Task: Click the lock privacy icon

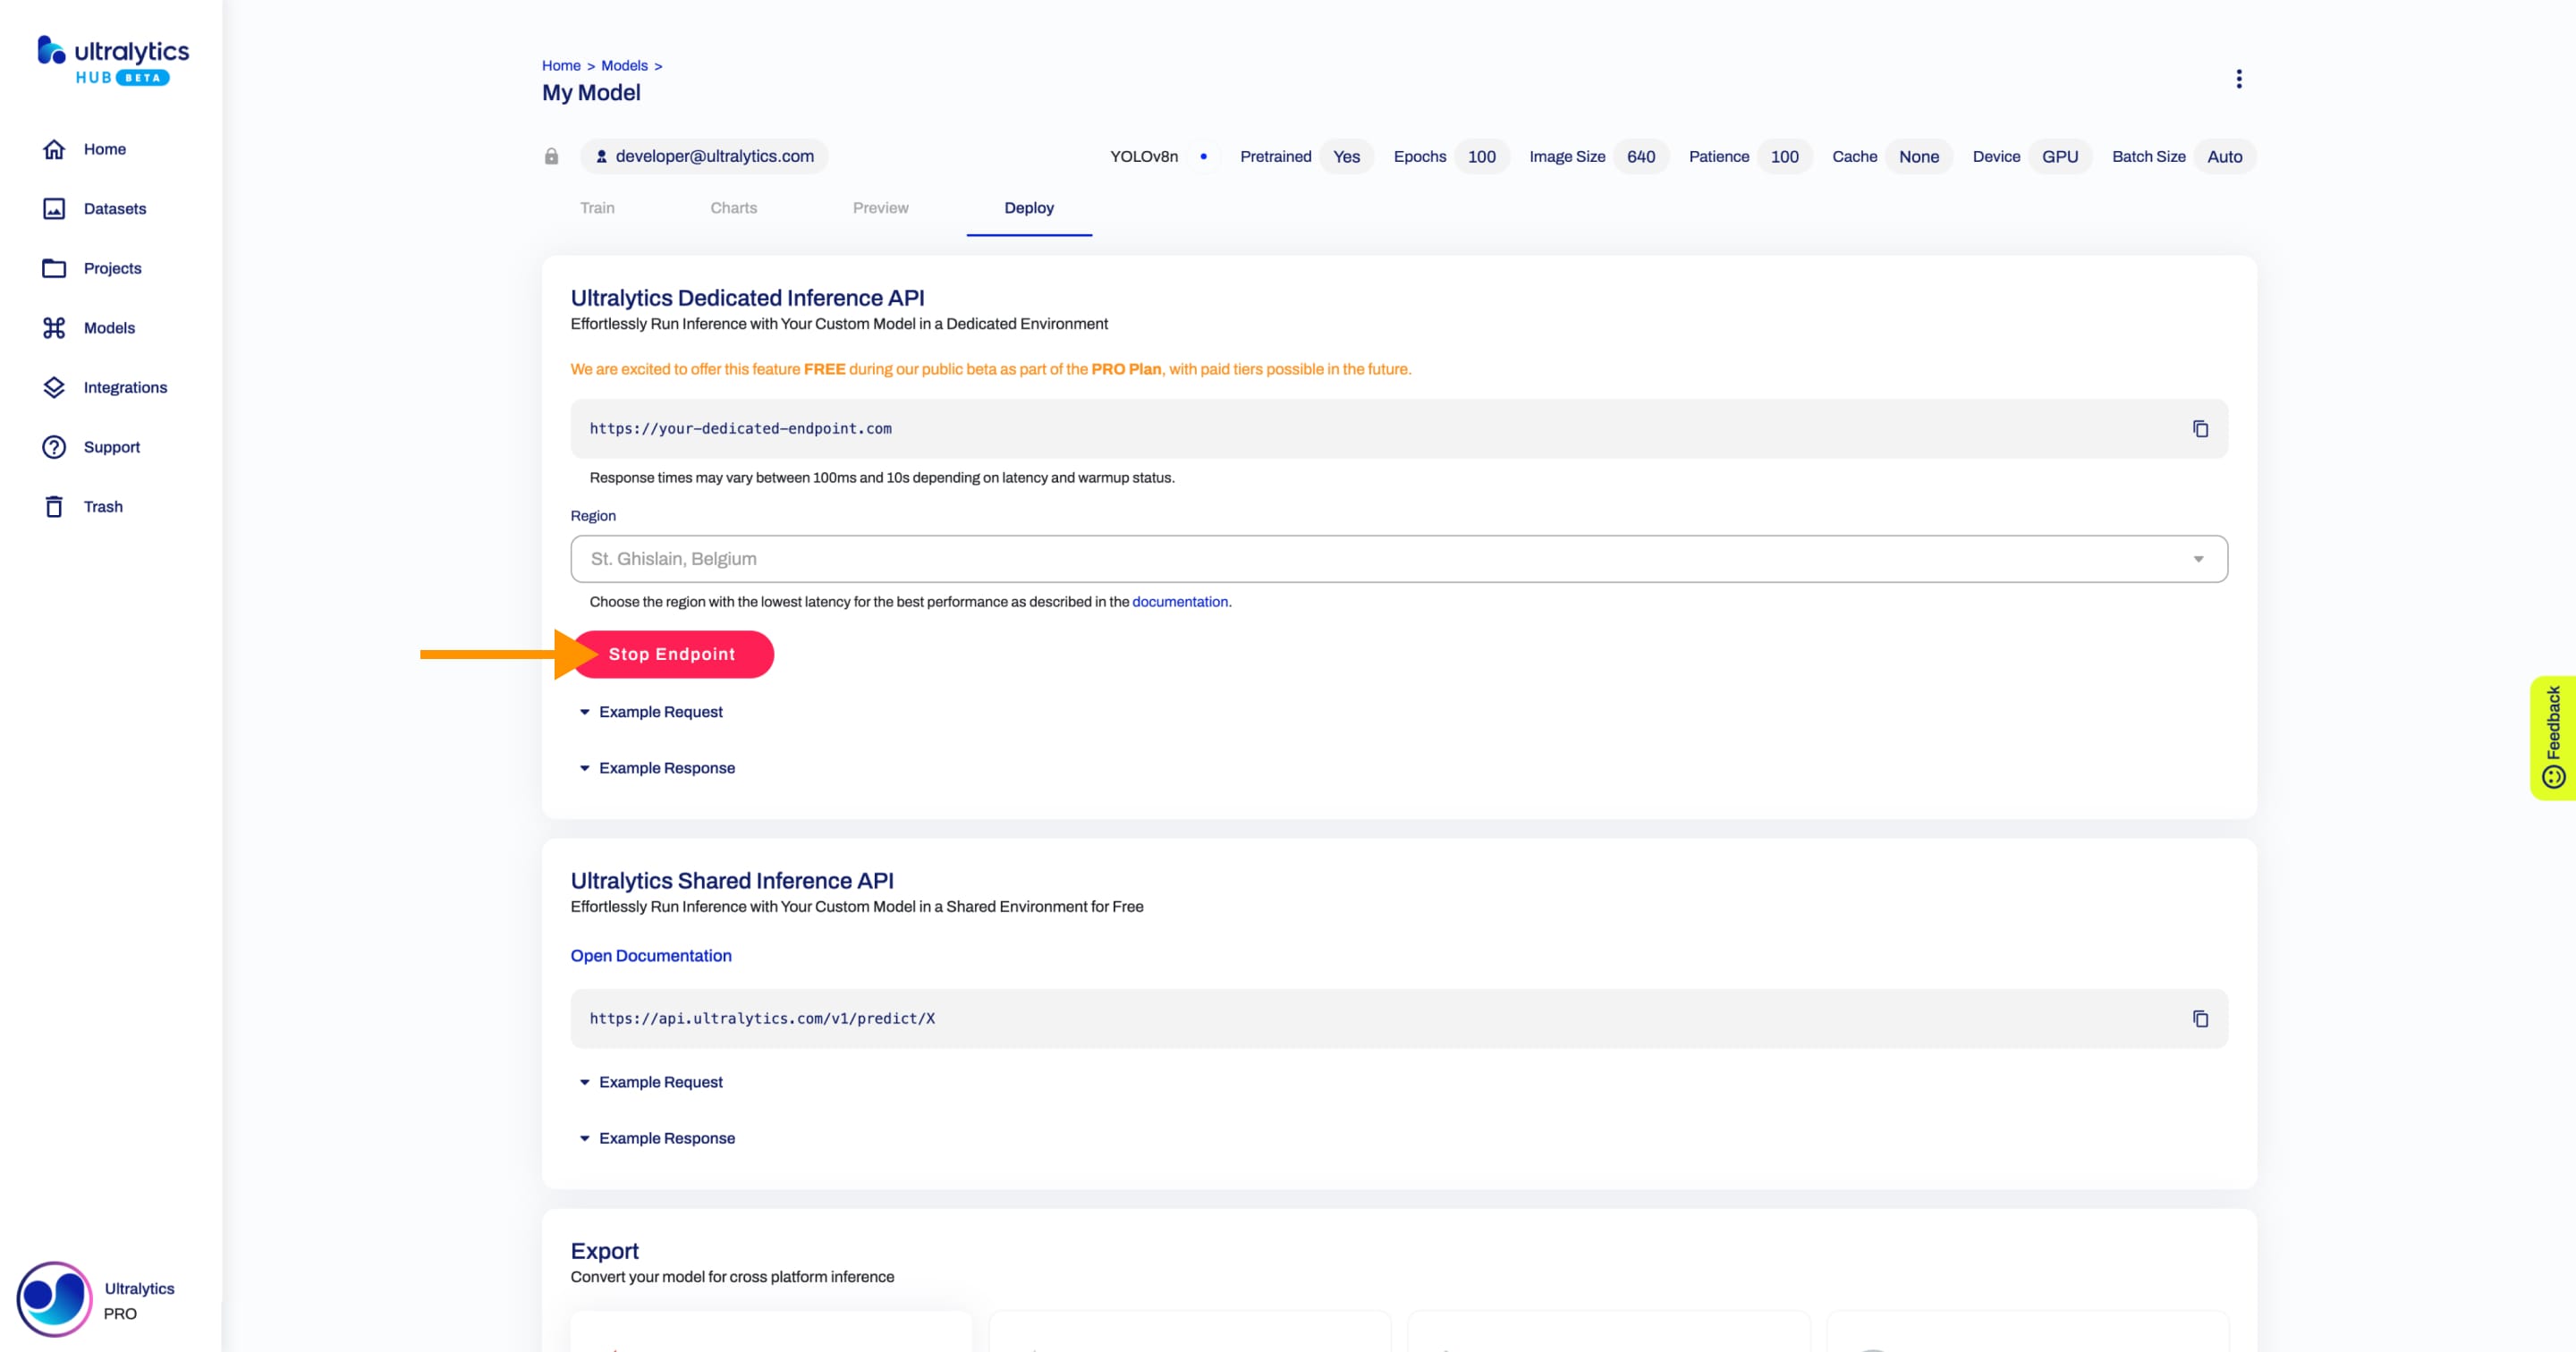Action: [551, 157]
